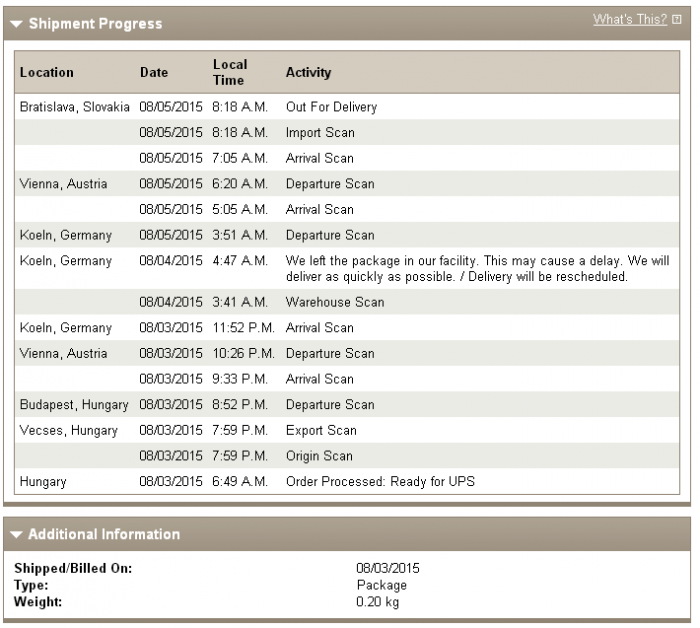
Task: Click the Import Scan activity entry
Action: tap(320, 133)
